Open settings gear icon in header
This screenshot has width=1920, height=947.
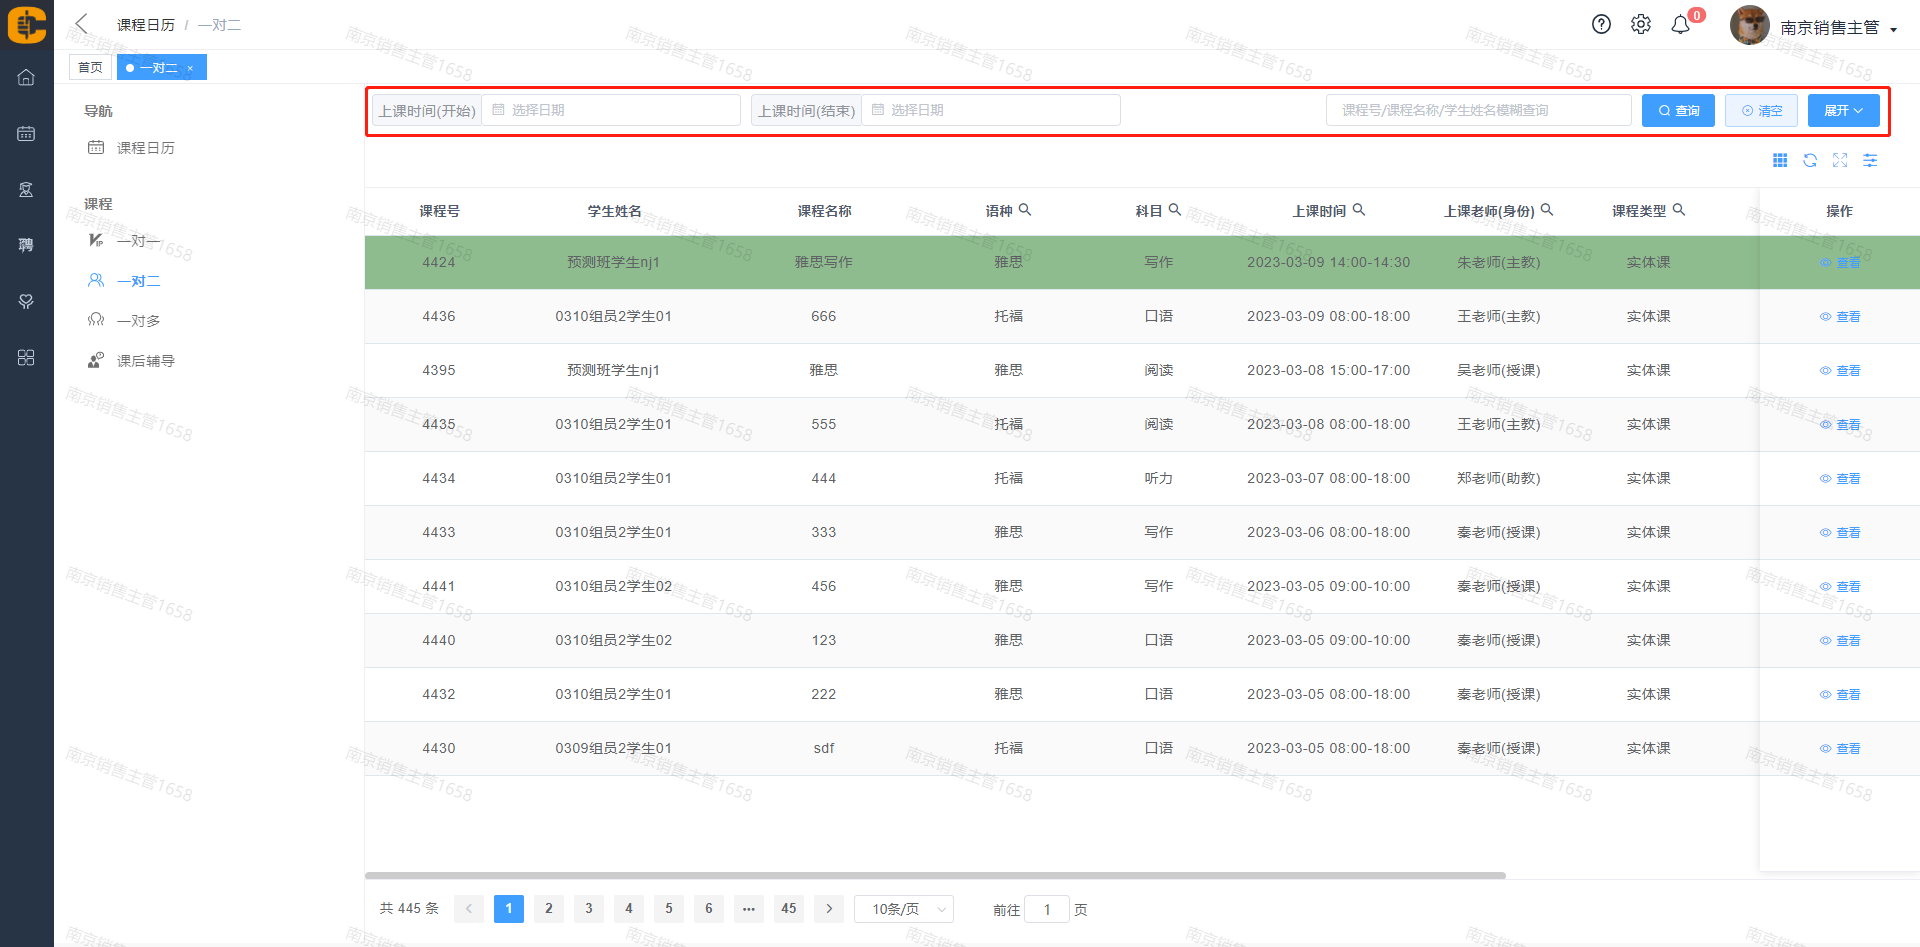tap(1641, 25)
